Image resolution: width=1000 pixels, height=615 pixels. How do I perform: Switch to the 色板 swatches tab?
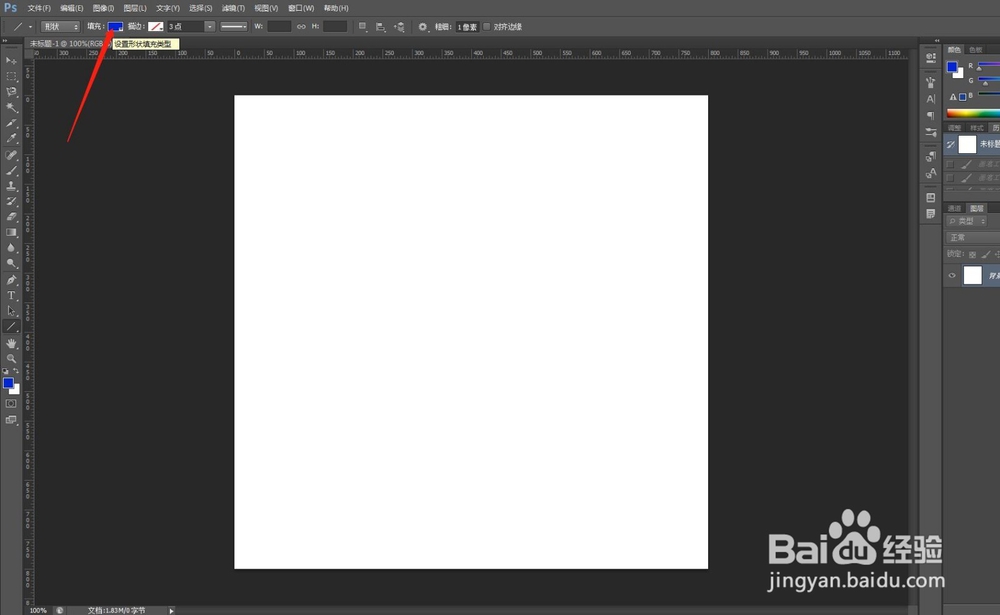tap(976, 50)
